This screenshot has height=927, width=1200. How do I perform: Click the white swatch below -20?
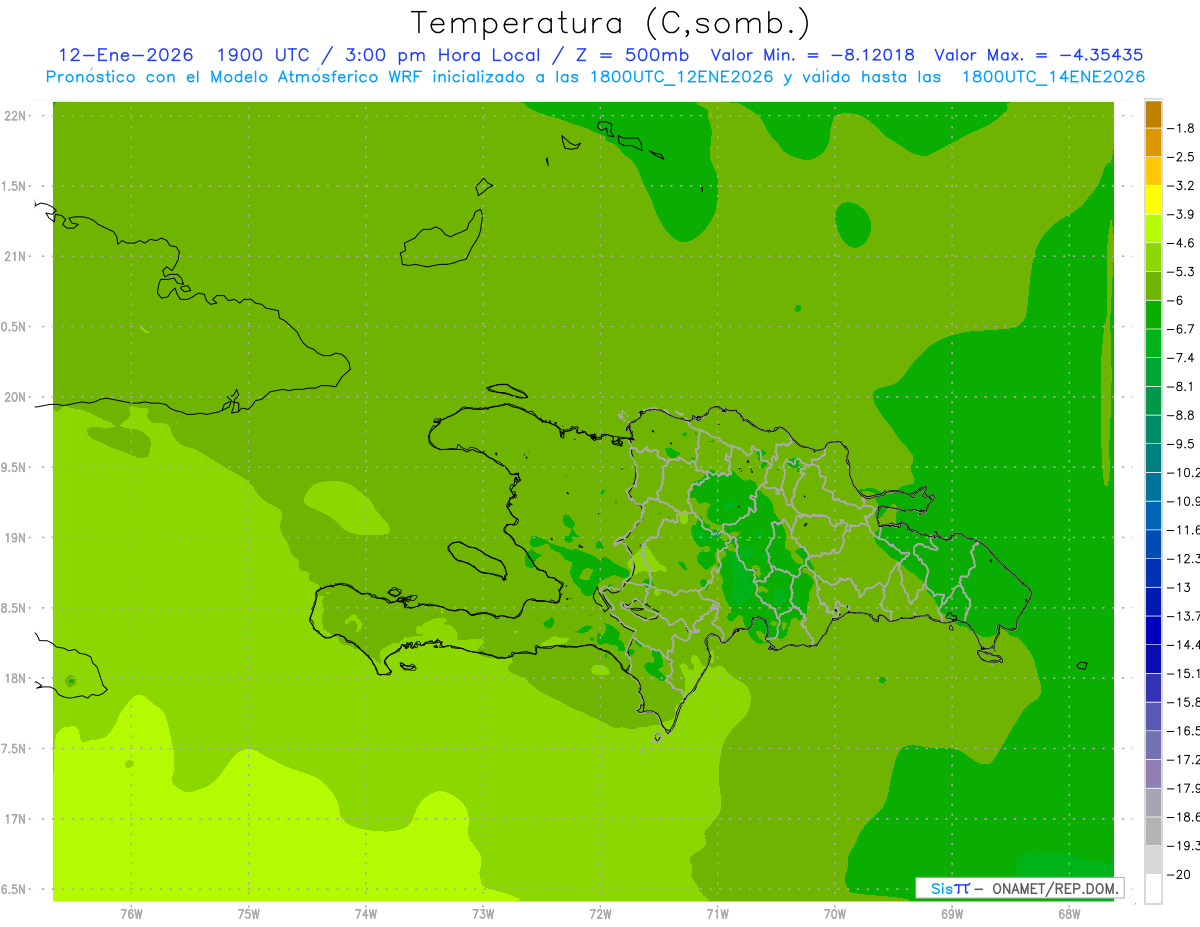[x=1153, y=888]
